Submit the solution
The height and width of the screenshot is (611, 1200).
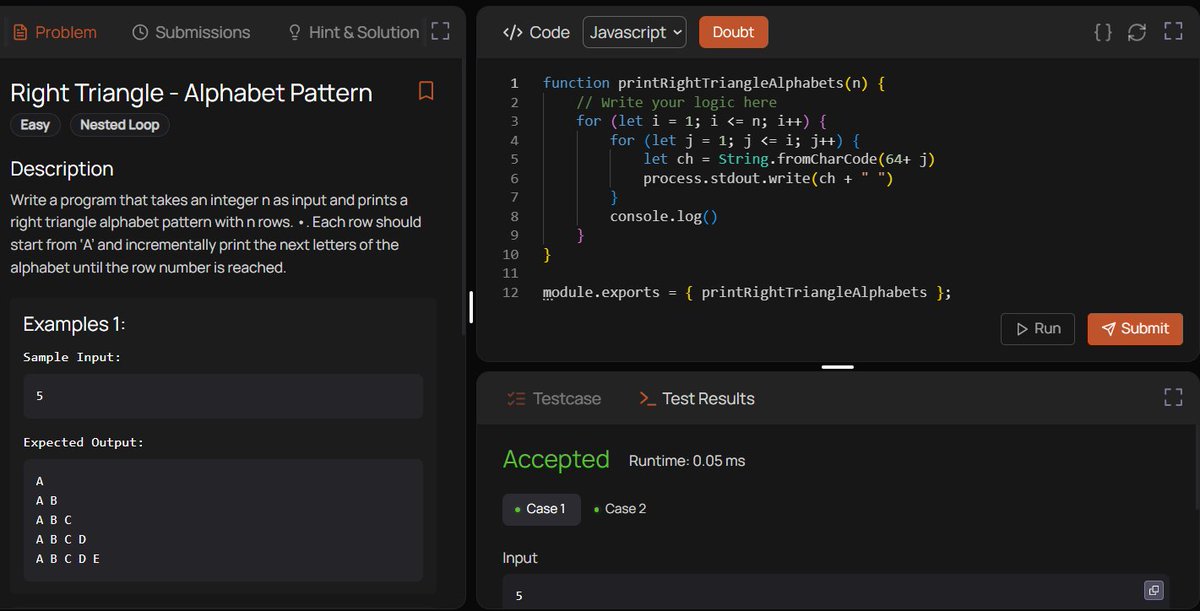coord(1135,329)
